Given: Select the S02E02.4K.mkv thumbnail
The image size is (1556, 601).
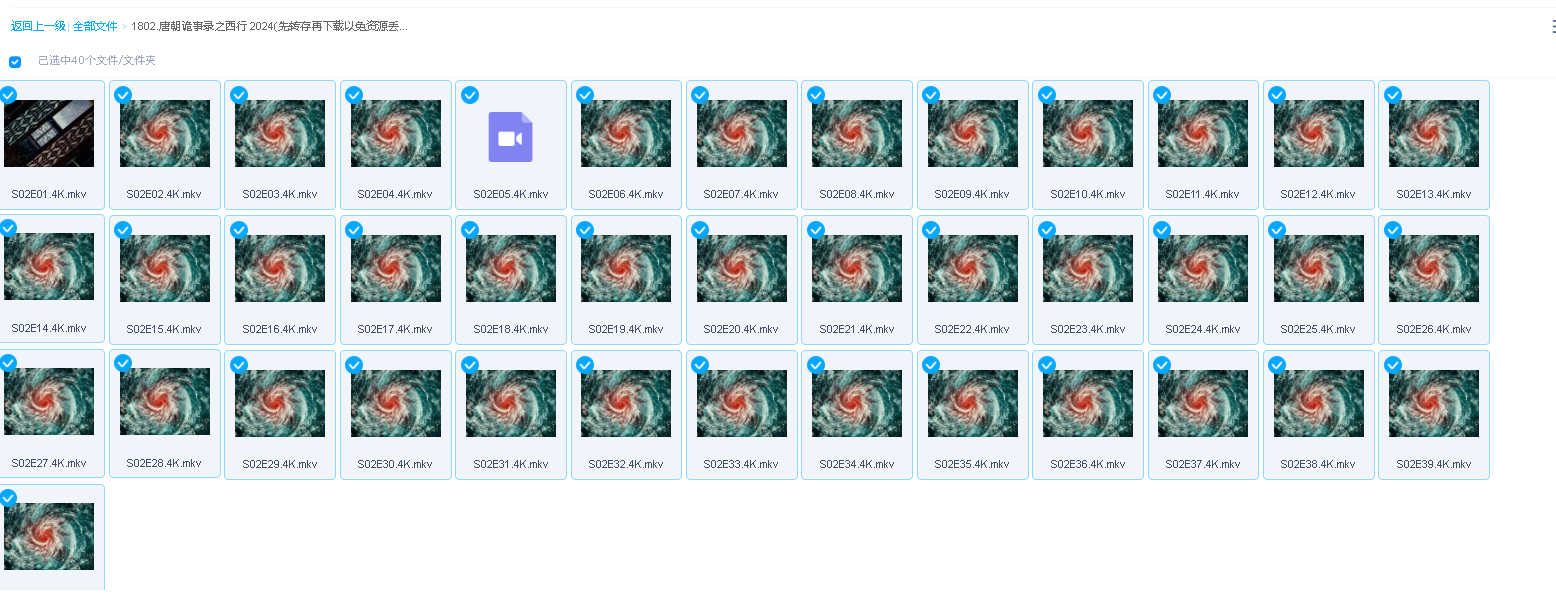Looking at the screenshot, I should point(165,133).
